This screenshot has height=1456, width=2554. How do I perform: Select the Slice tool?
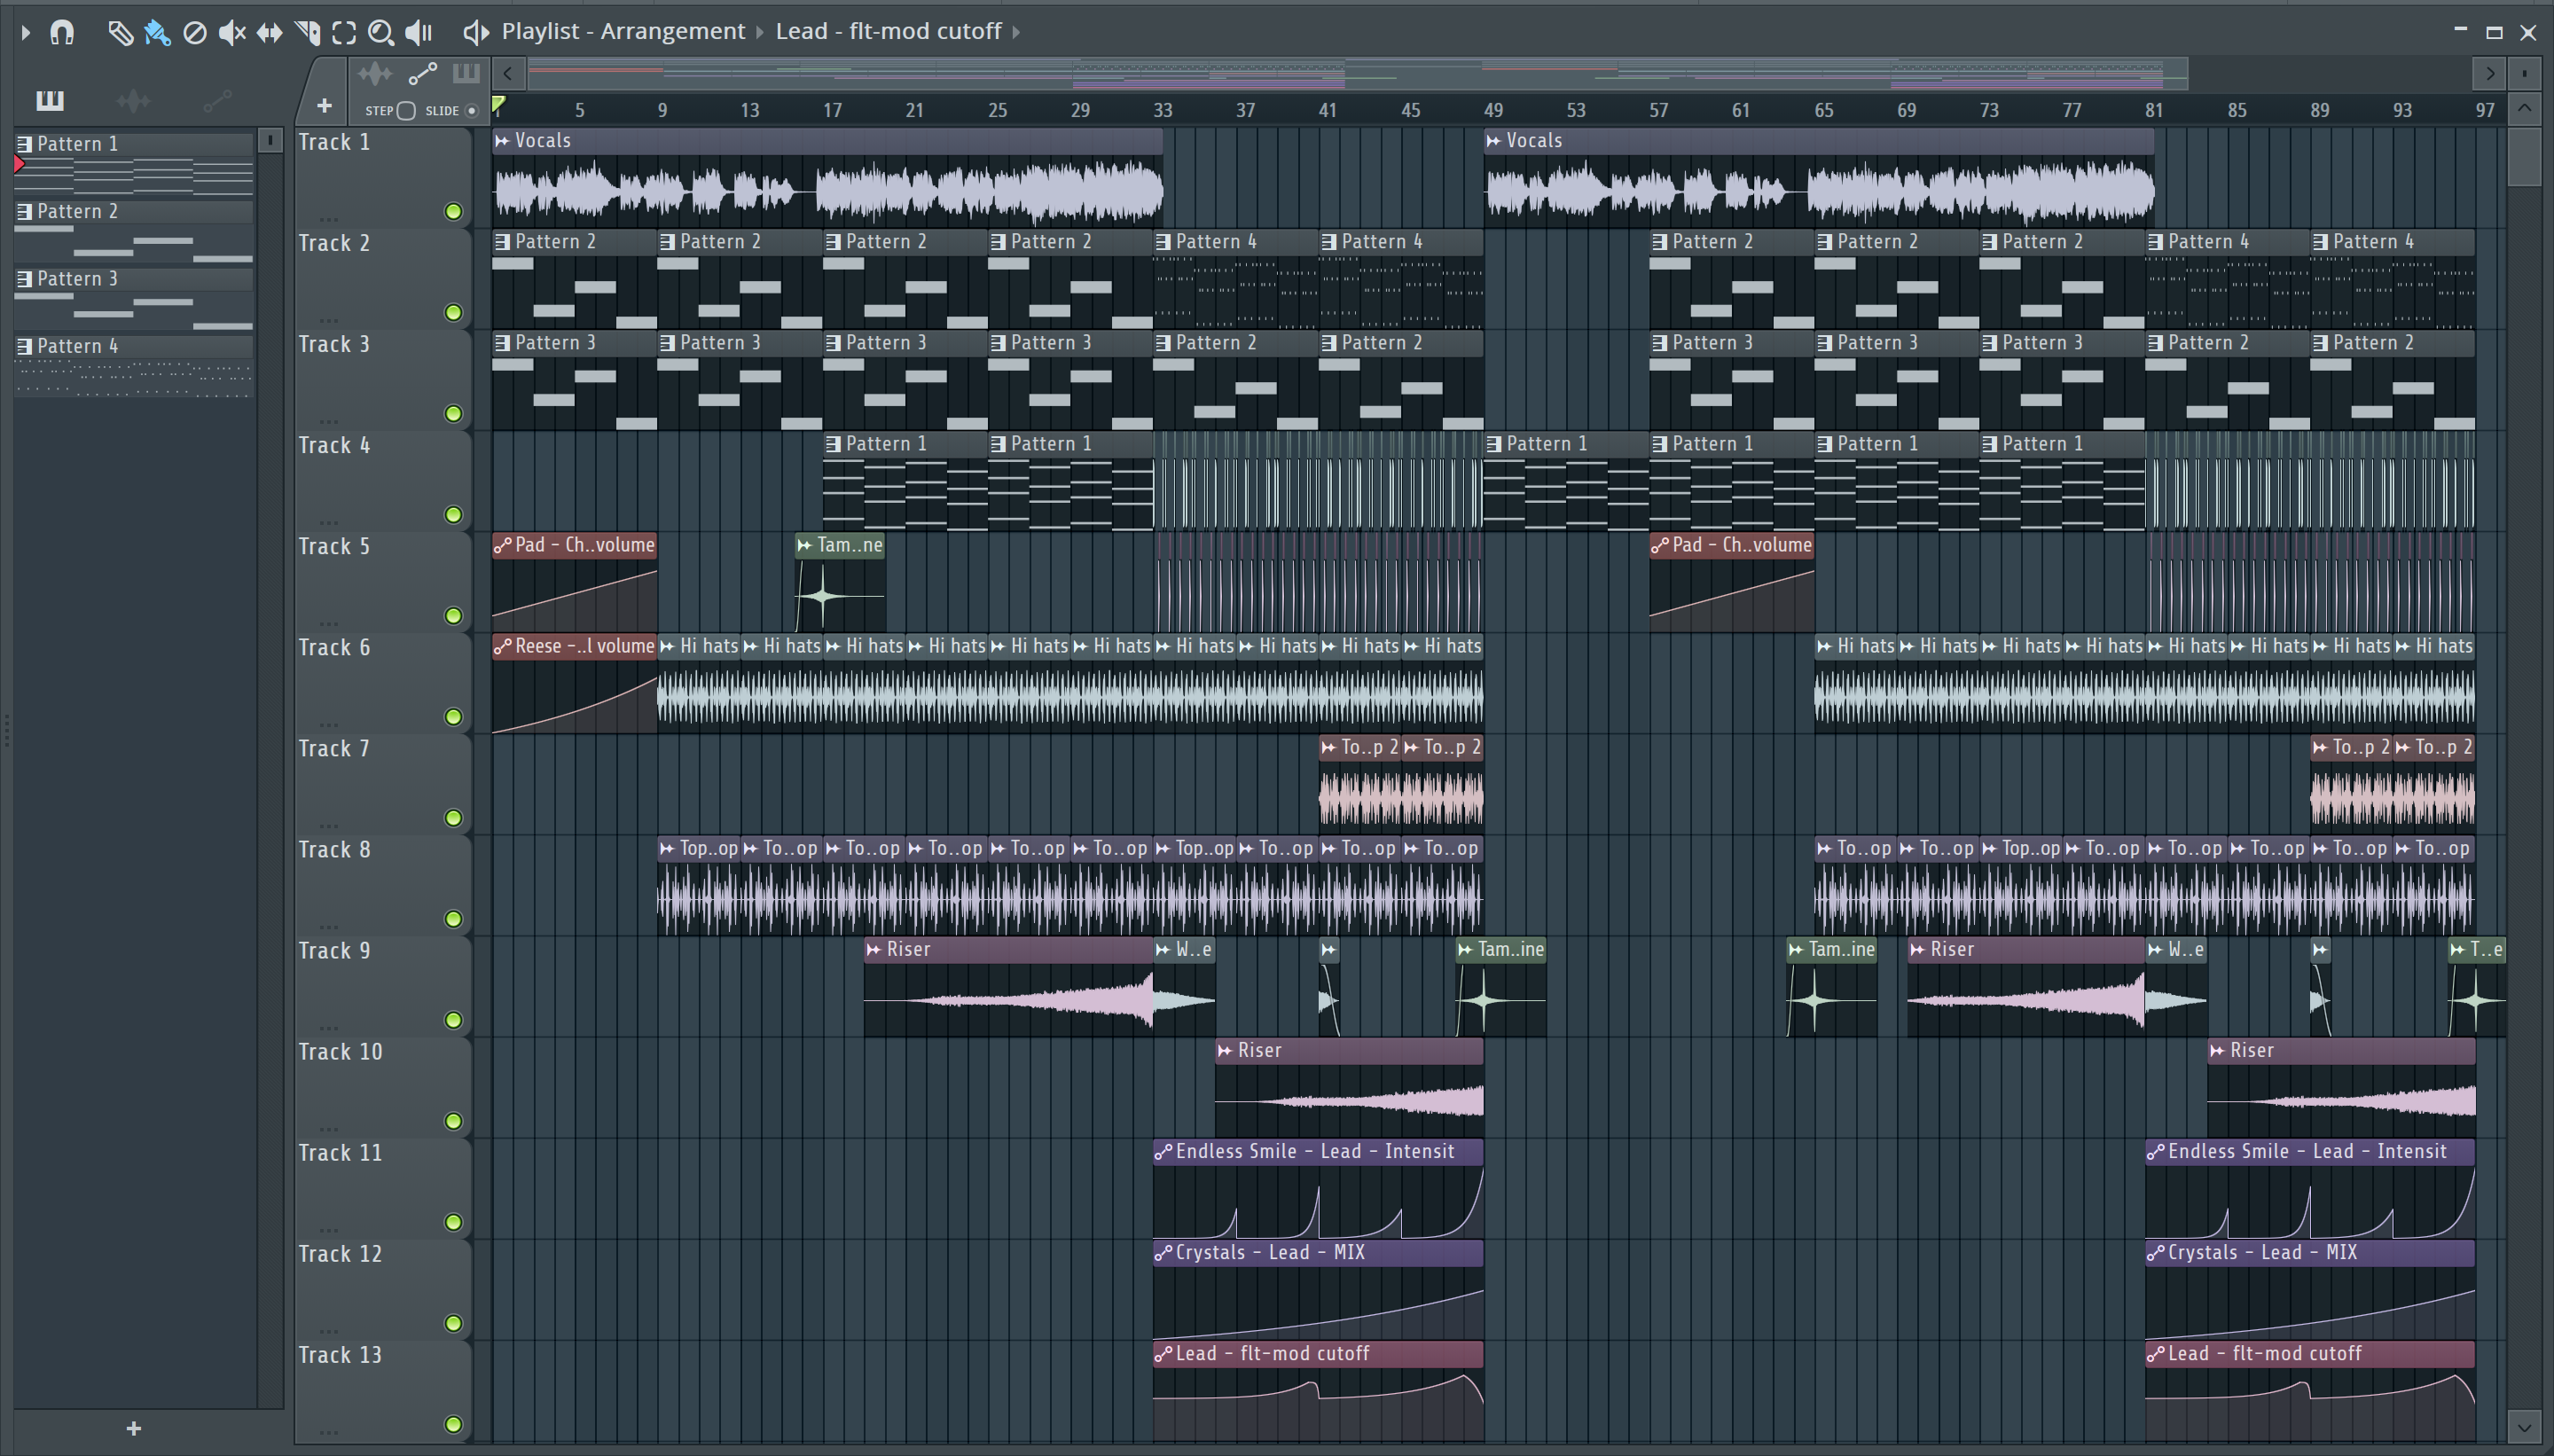pos(307,32)
